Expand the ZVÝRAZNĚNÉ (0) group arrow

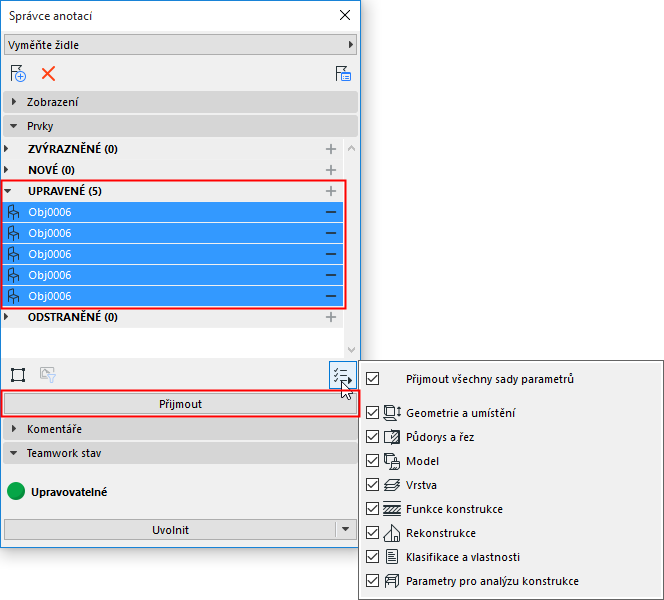point(6,149)
